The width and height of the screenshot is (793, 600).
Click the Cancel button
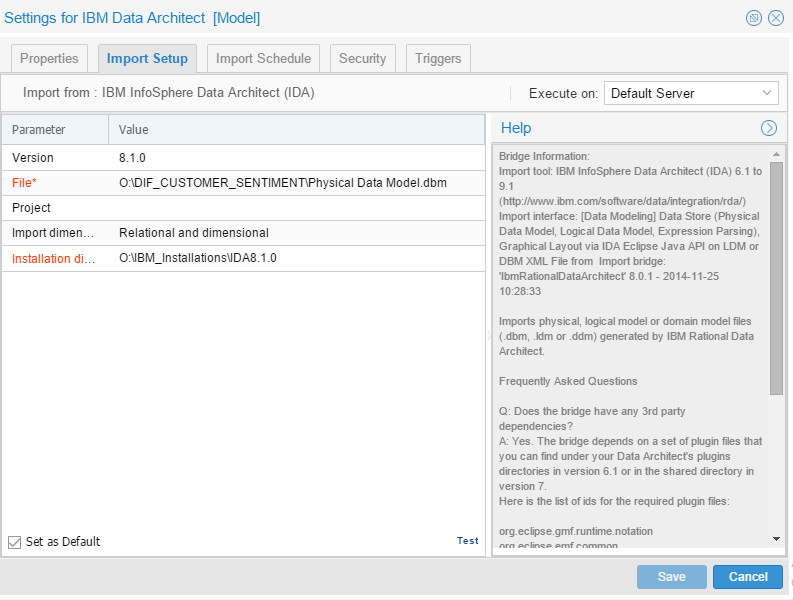coord(748,577)
